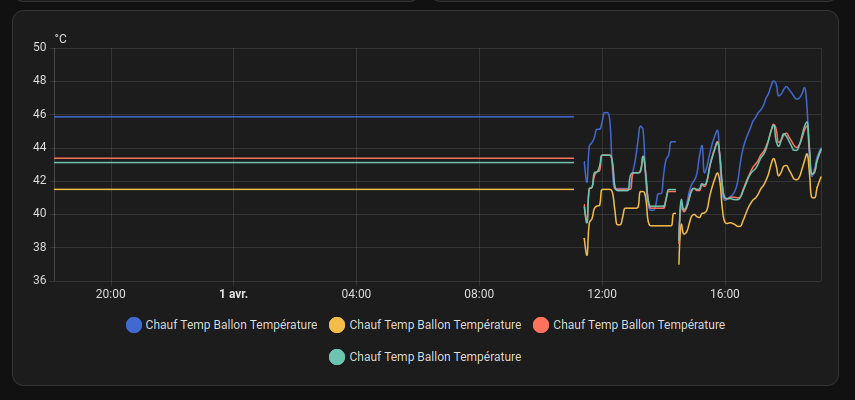
Task: Toggle the red legend circle series
Action: click(541, 325)
